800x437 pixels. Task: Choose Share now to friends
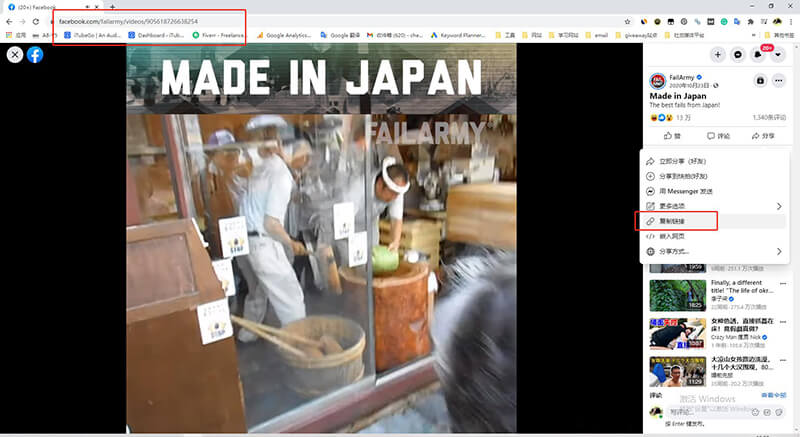click(714, 161)
